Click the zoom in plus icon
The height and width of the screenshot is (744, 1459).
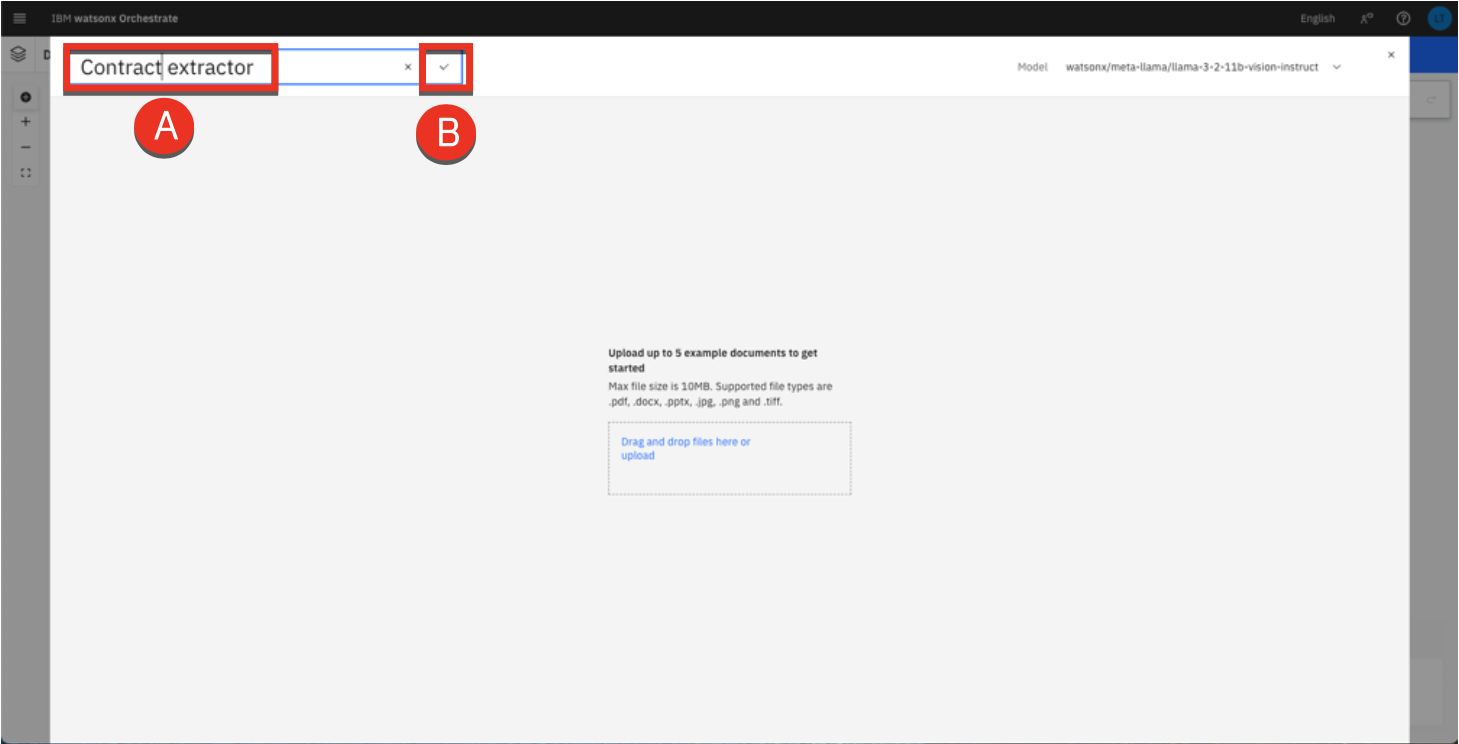(26, 122)
